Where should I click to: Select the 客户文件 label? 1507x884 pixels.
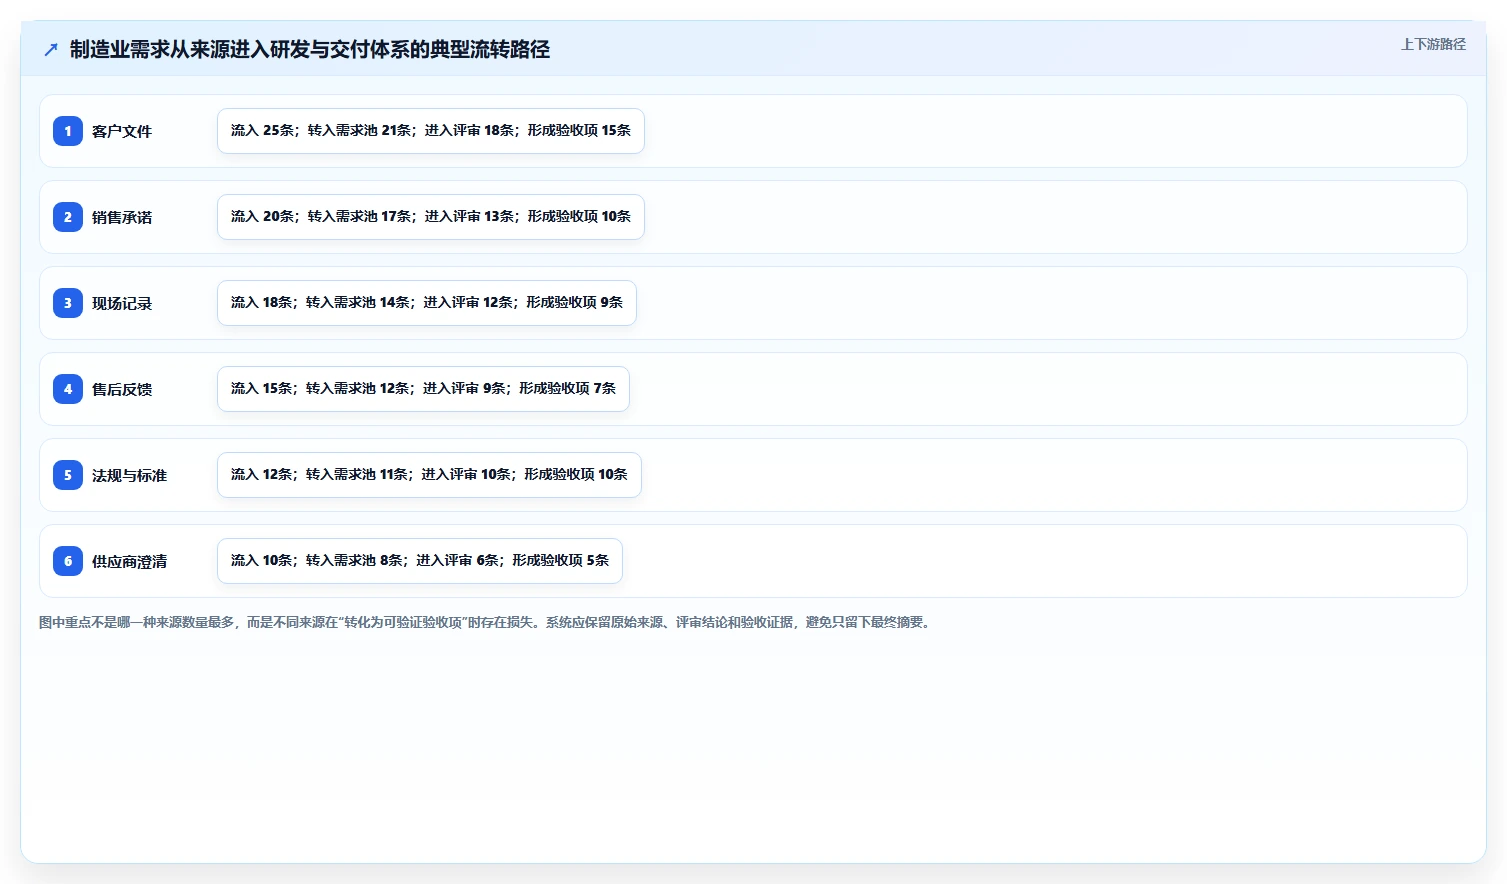point(122,131)
